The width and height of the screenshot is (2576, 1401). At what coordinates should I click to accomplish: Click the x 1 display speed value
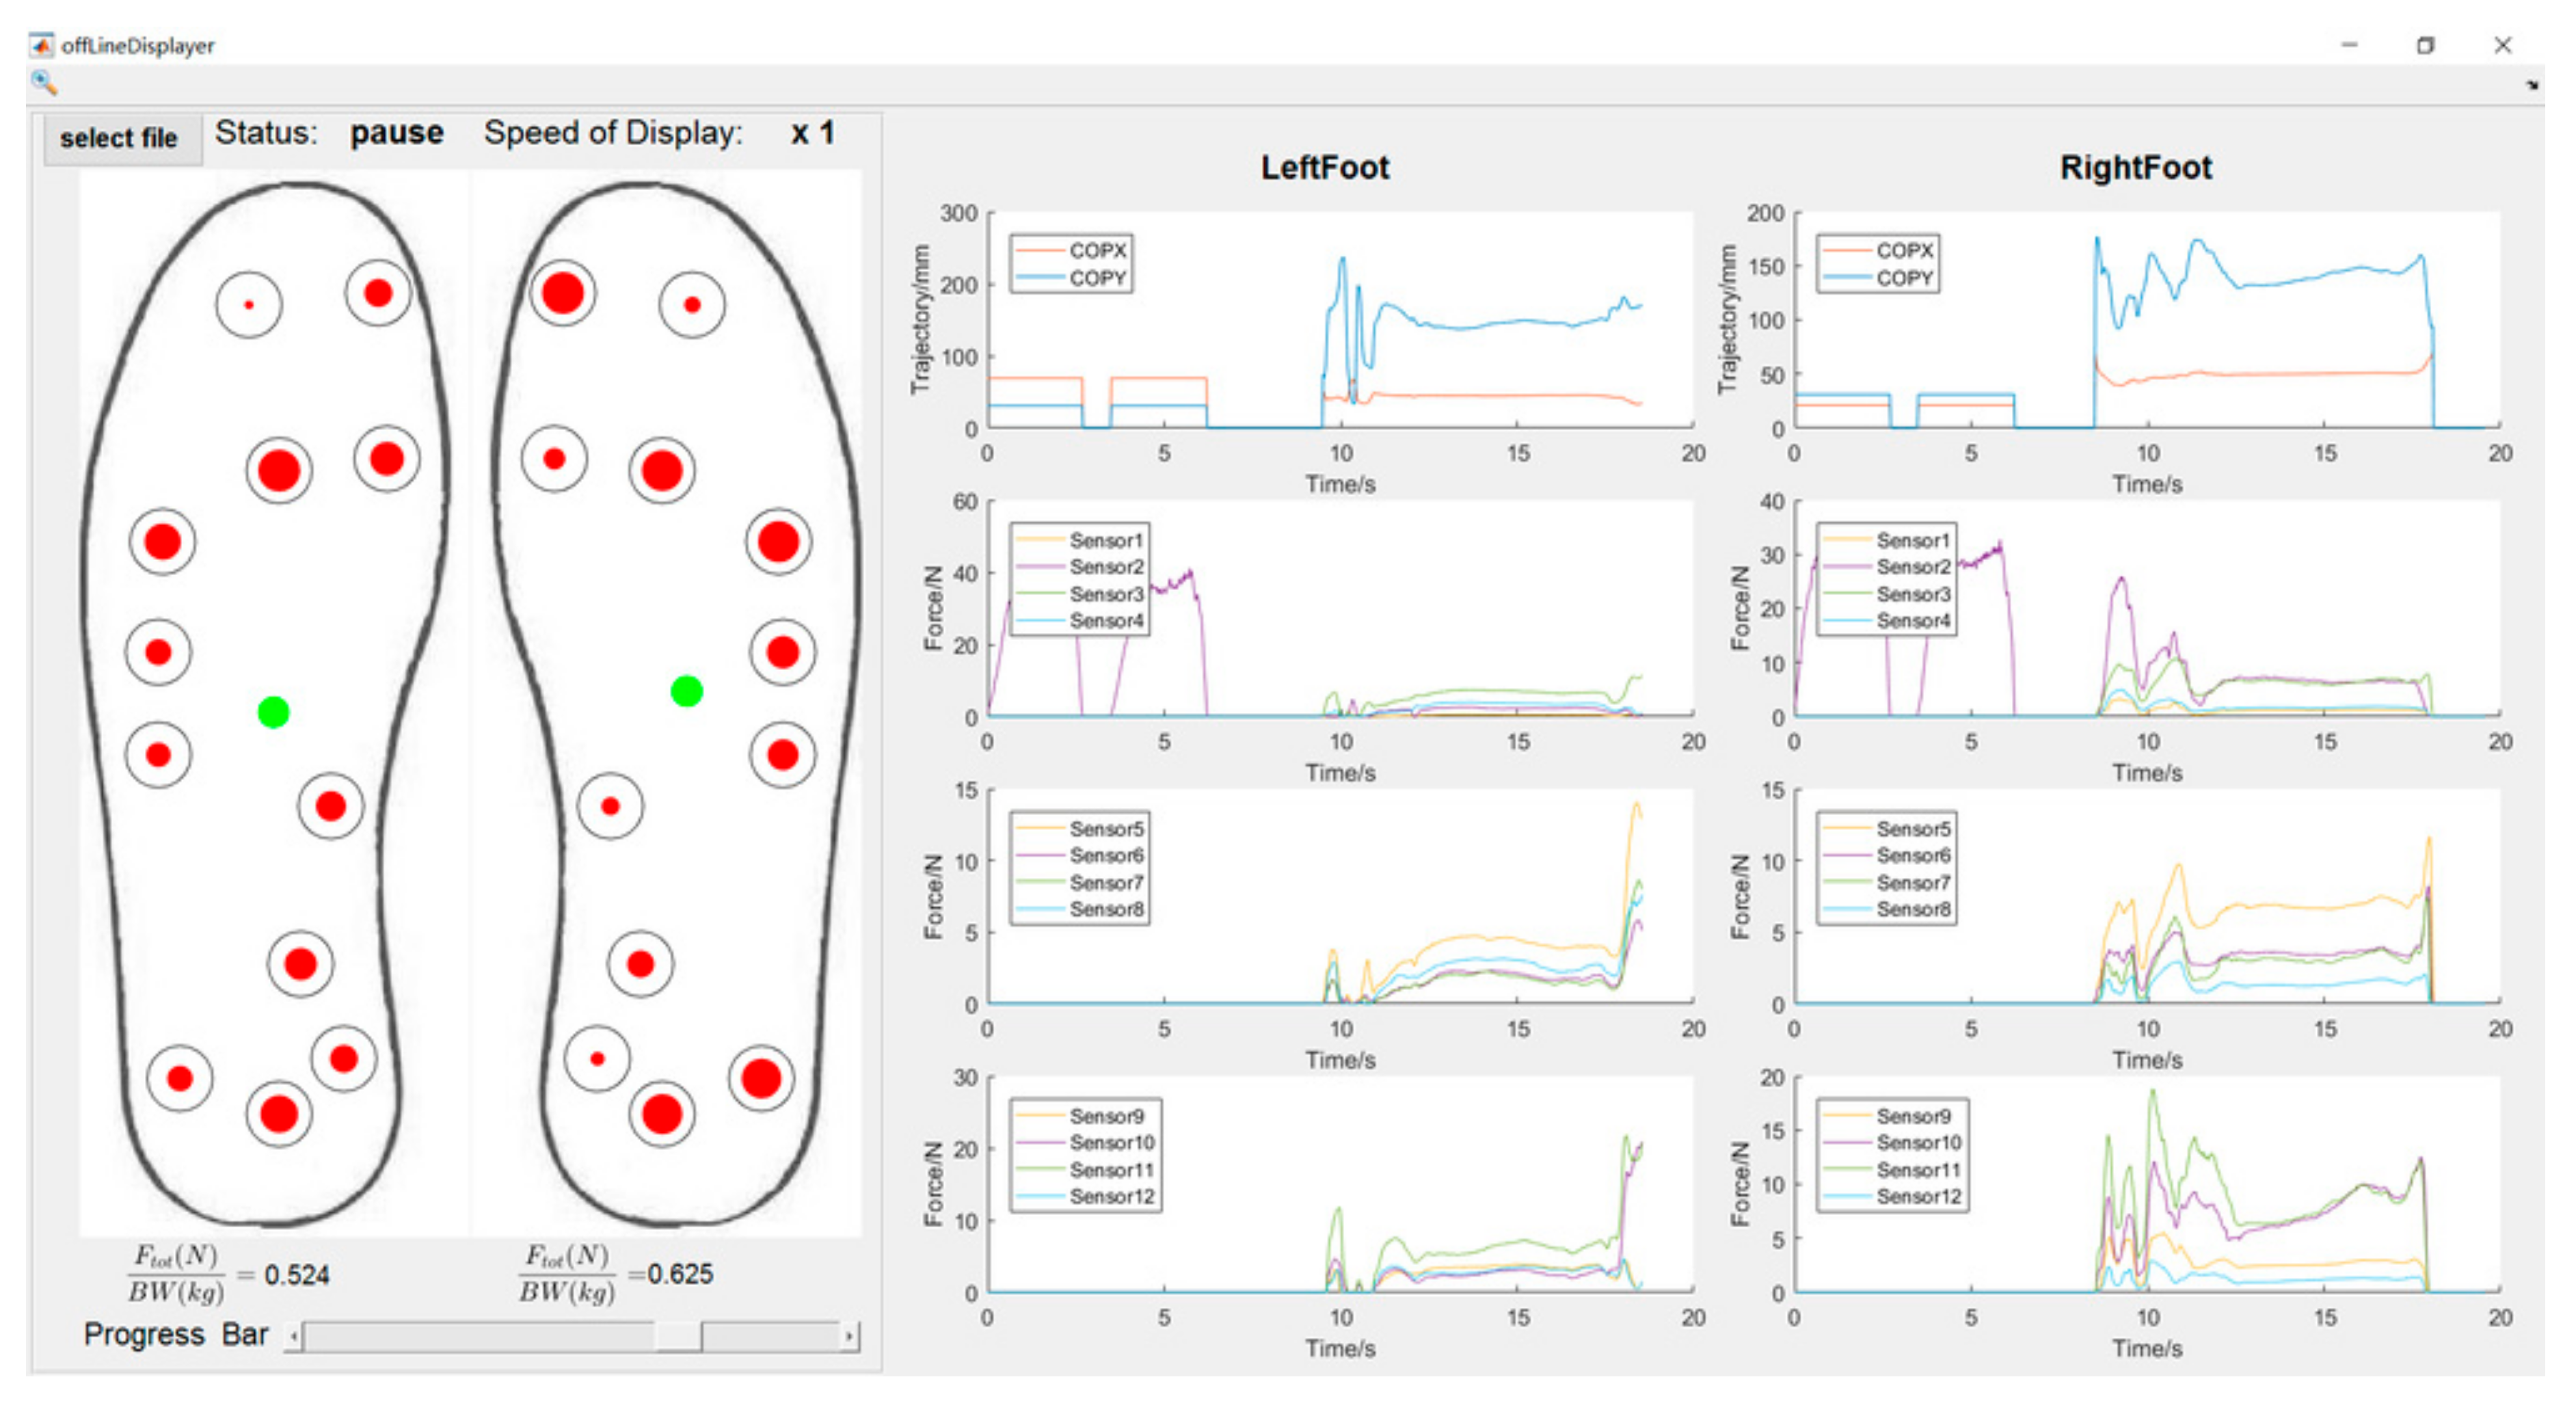pos(812,133)
